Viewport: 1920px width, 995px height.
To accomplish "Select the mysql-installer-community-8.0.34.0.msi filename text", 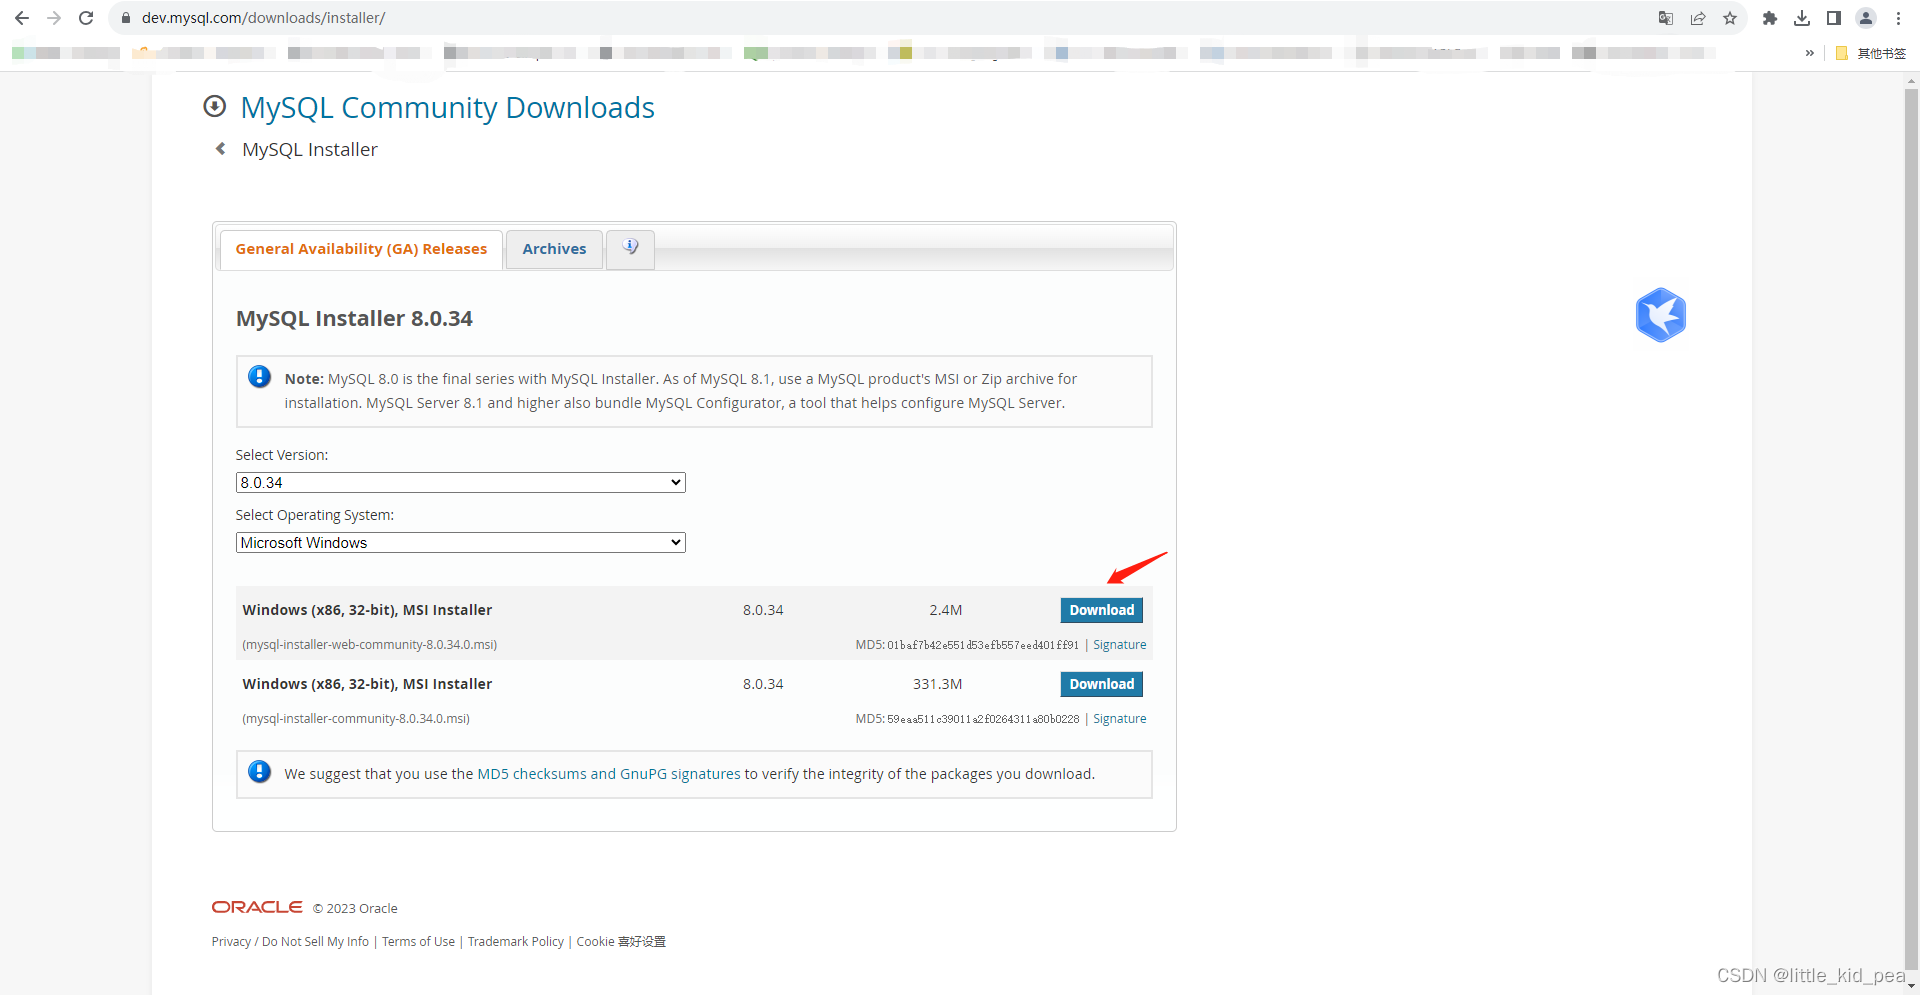I will point(356,719).
